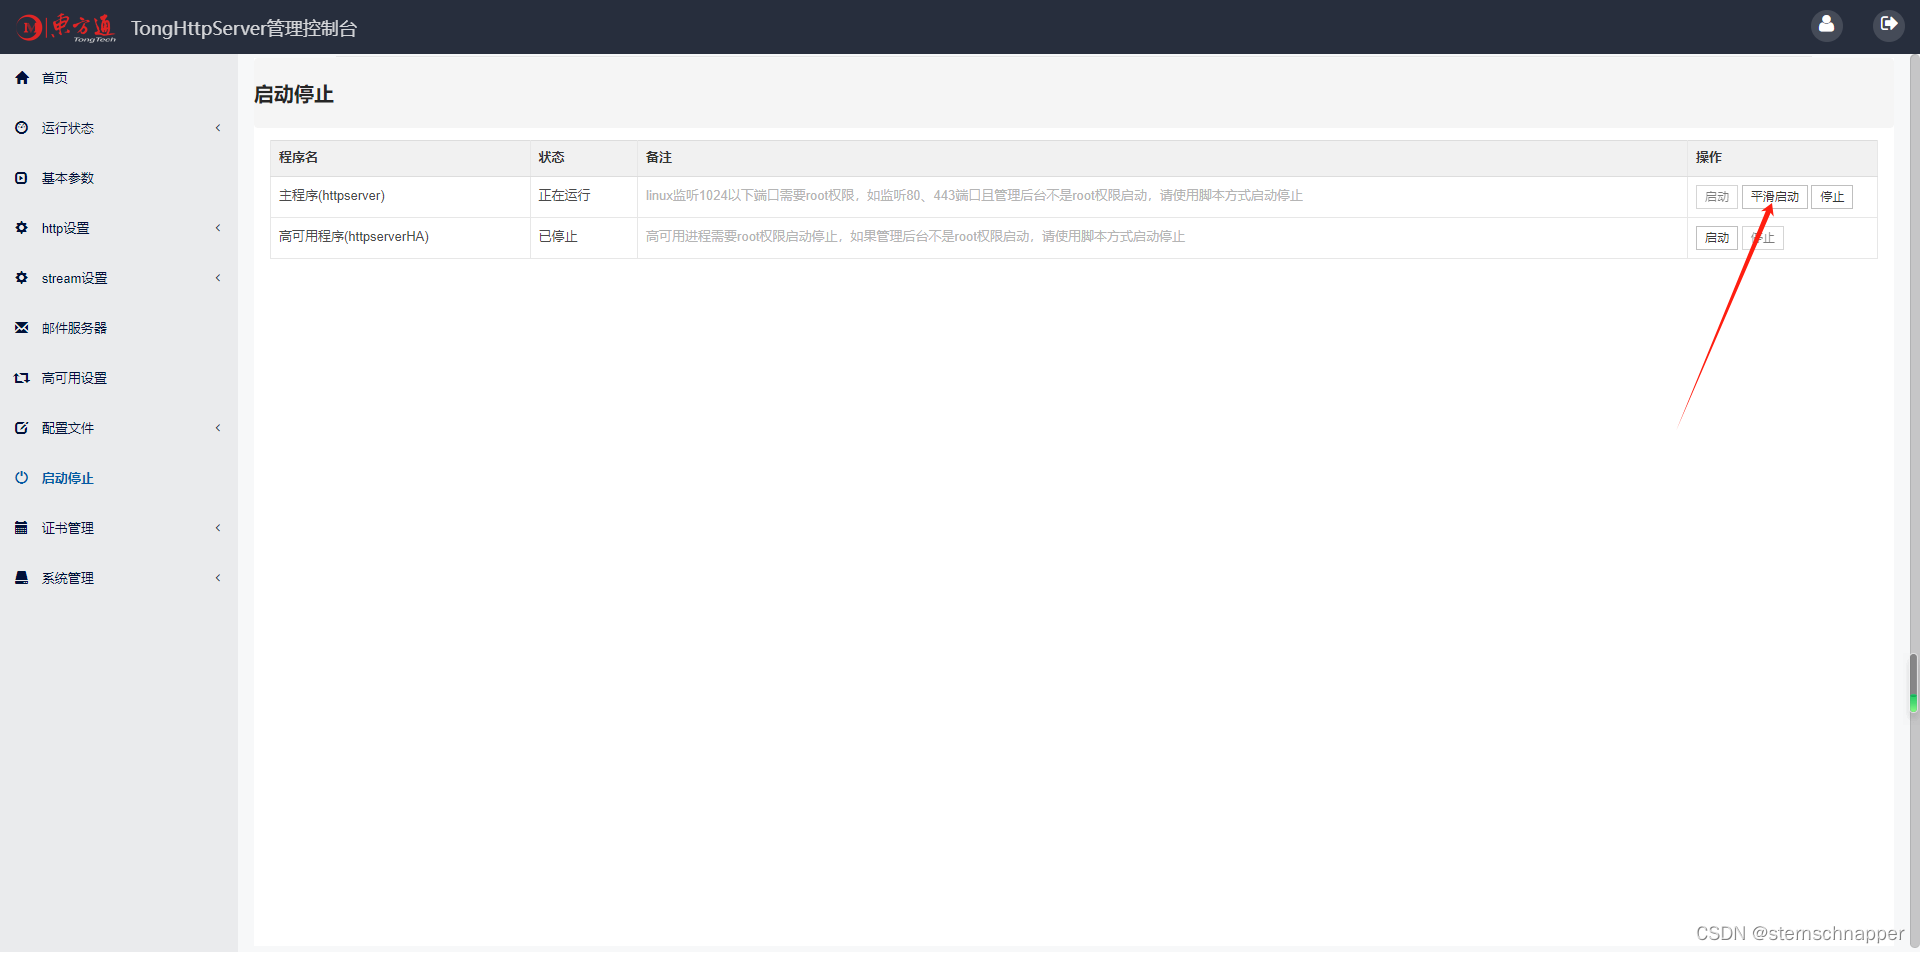This screenshot has height=953, width=1920.
Task: Expand the http设置 submenu chevron
Action: click(x=218, y=228)
